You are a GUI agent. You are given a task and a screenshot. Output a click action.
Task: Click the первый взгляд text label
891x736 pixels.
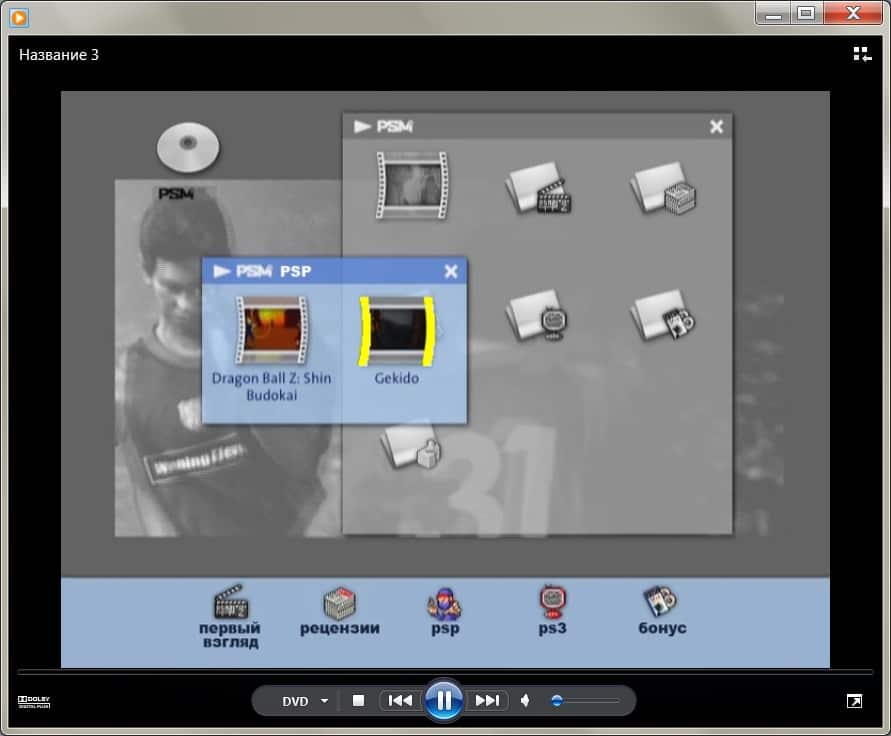click(230, 635)
